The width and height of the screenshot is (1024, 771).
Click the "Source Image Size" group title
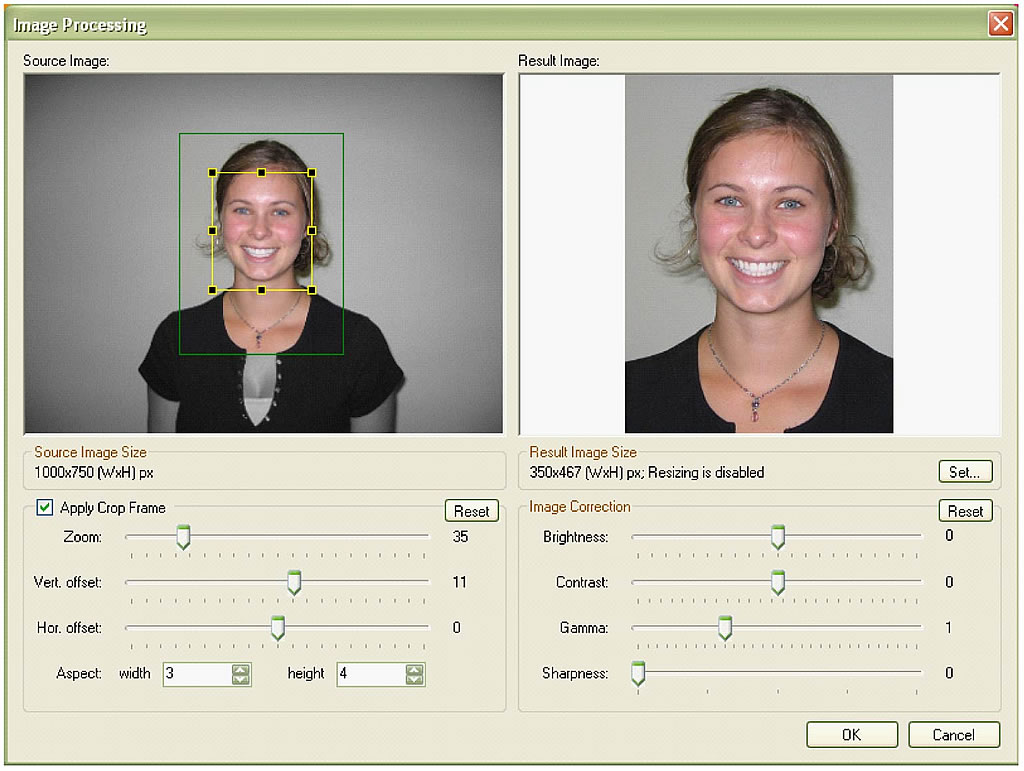91,452
